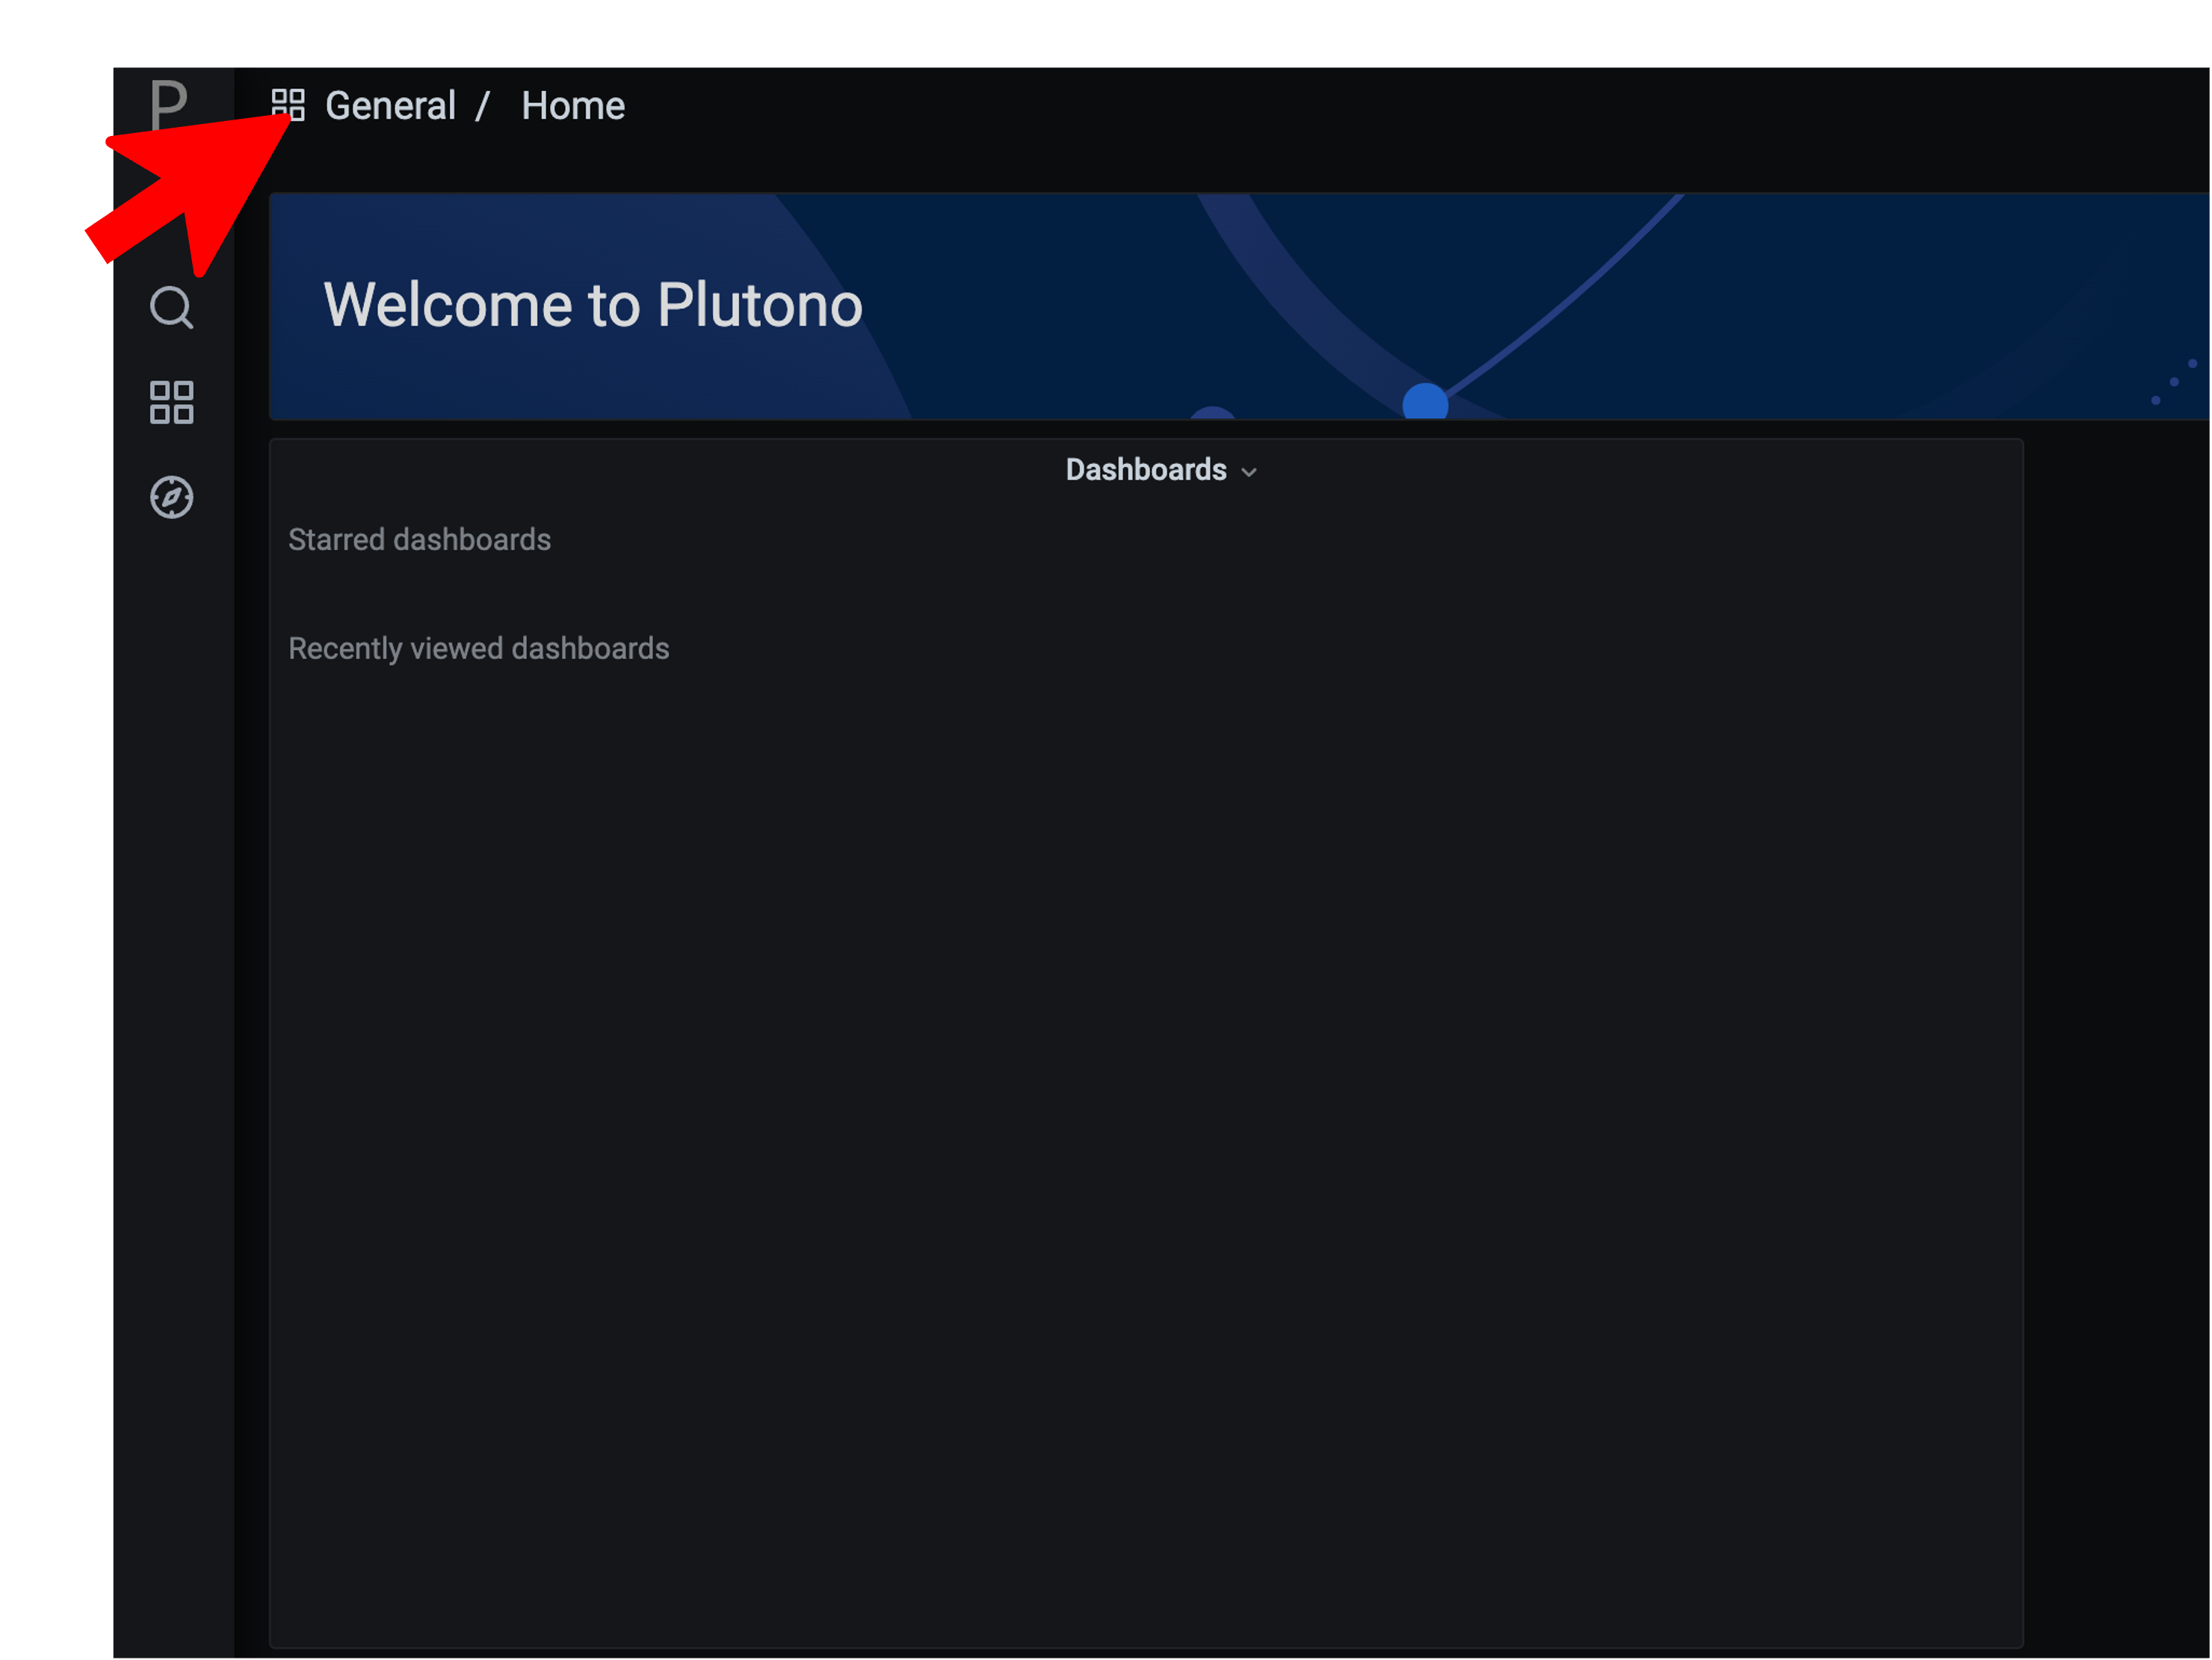The width and height of the screenshot is (2212, 1660).
Task: Select the Dashboards grid icon in sidebar
Action: tap(172, 403)
